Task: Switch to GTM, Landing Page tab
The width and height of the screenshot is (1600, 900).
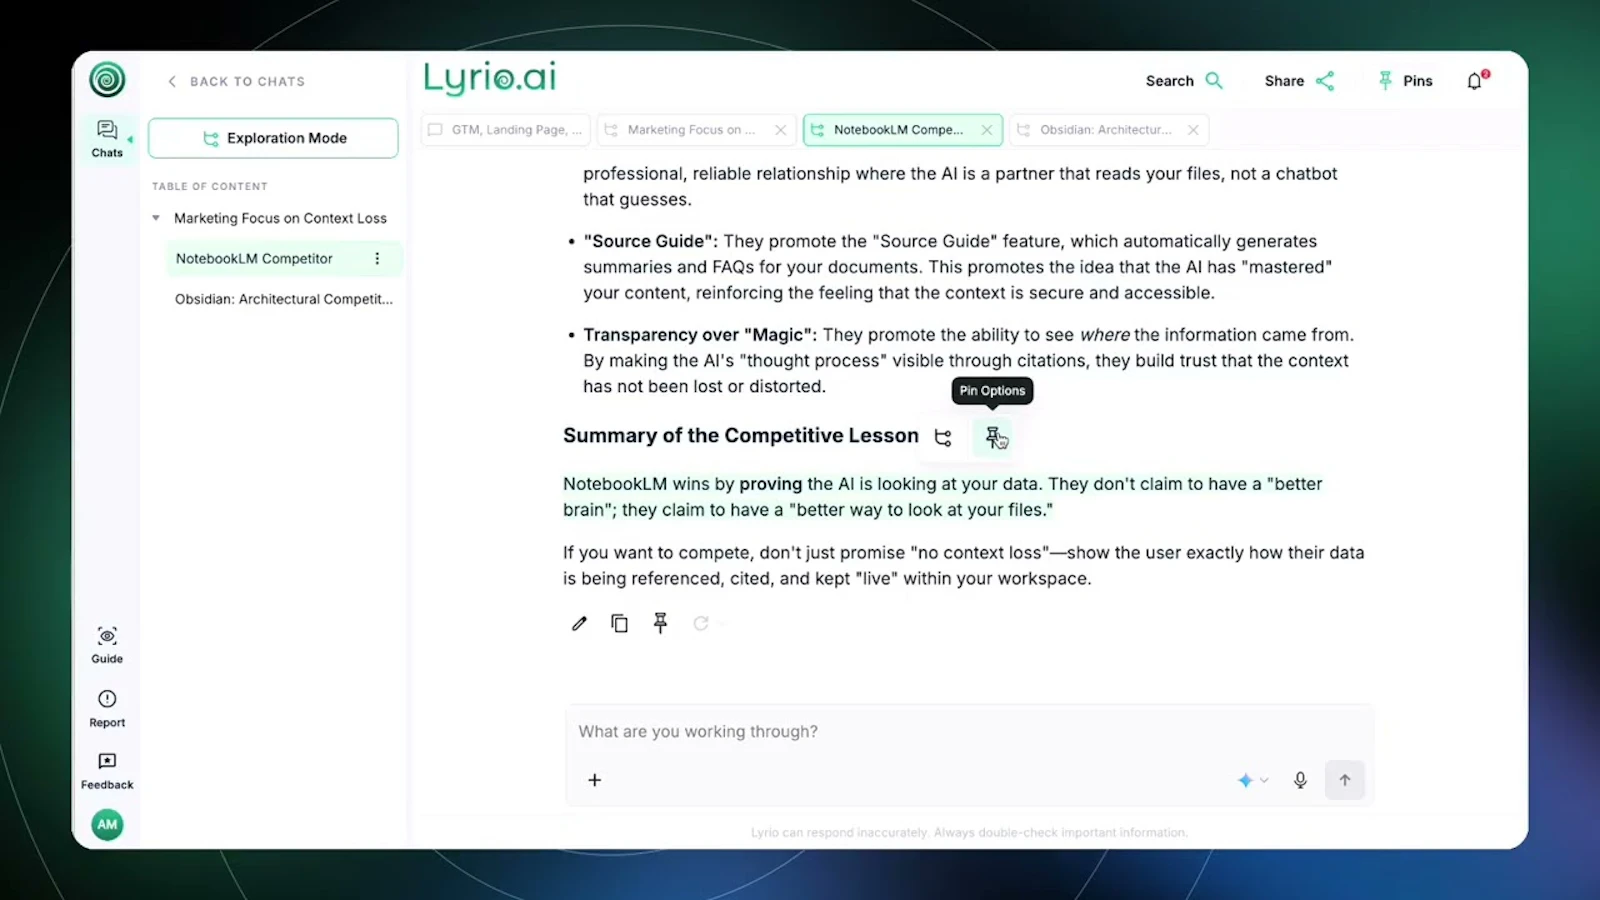Action: pyautogui.click(x=506, y=130)
